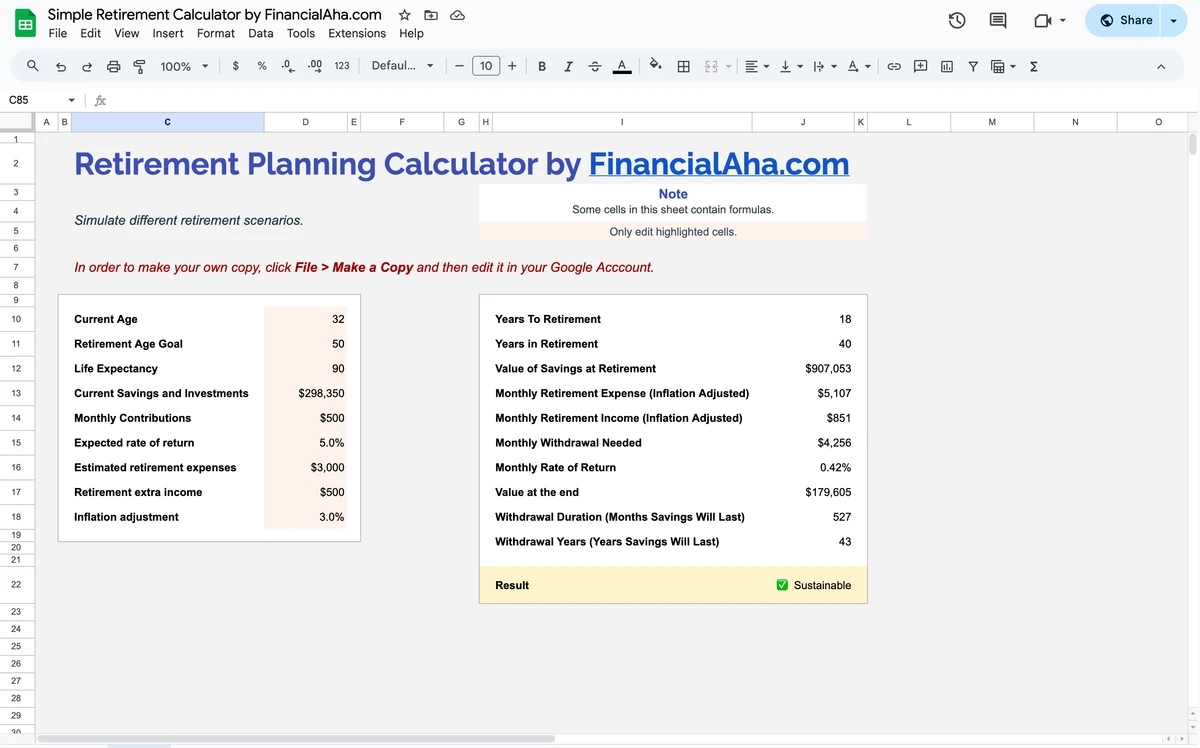1200x748 pixels.
Task: Open the Extensions menu
Action: (357, 33)
